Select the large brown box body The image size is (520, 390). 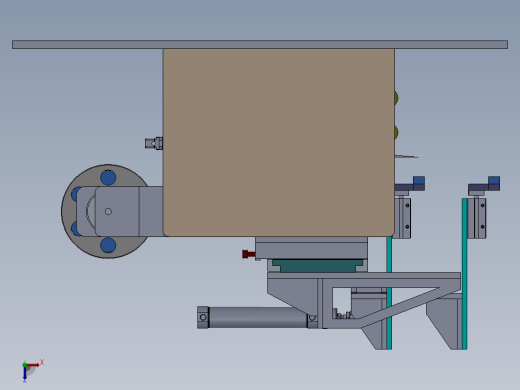279,143
